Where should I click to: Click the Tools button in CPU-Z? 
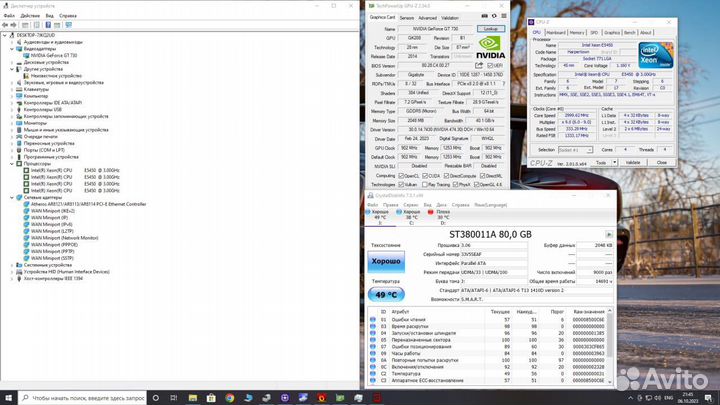(601, 163)
